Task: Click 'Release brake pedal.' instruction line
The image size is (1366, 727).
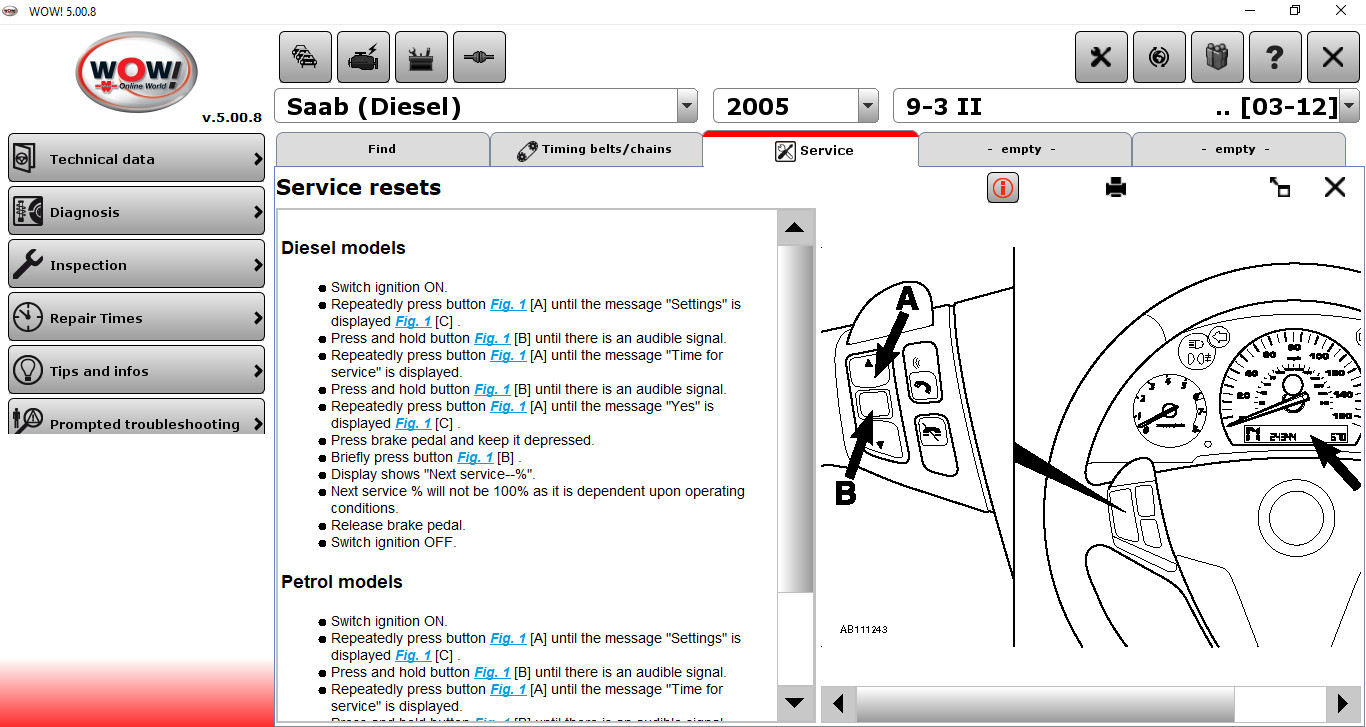Action: [x=398, y=525]
